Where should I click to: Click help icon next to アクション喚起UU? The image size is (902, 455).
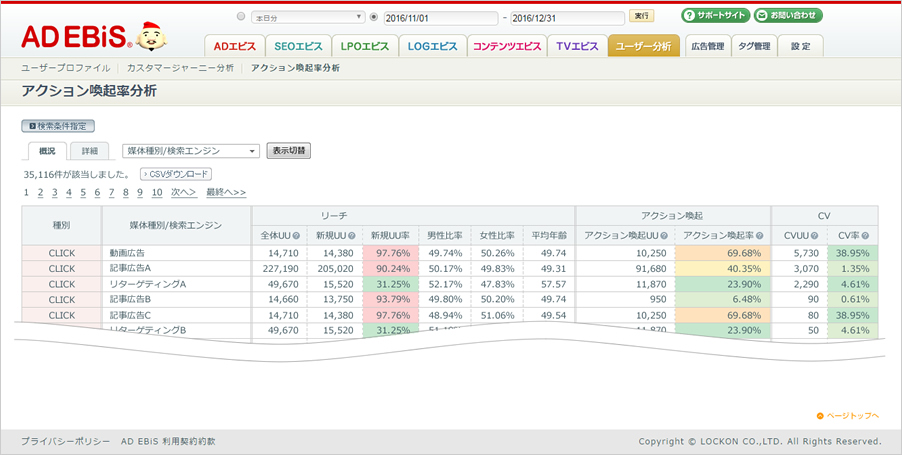tap(662, 235)
